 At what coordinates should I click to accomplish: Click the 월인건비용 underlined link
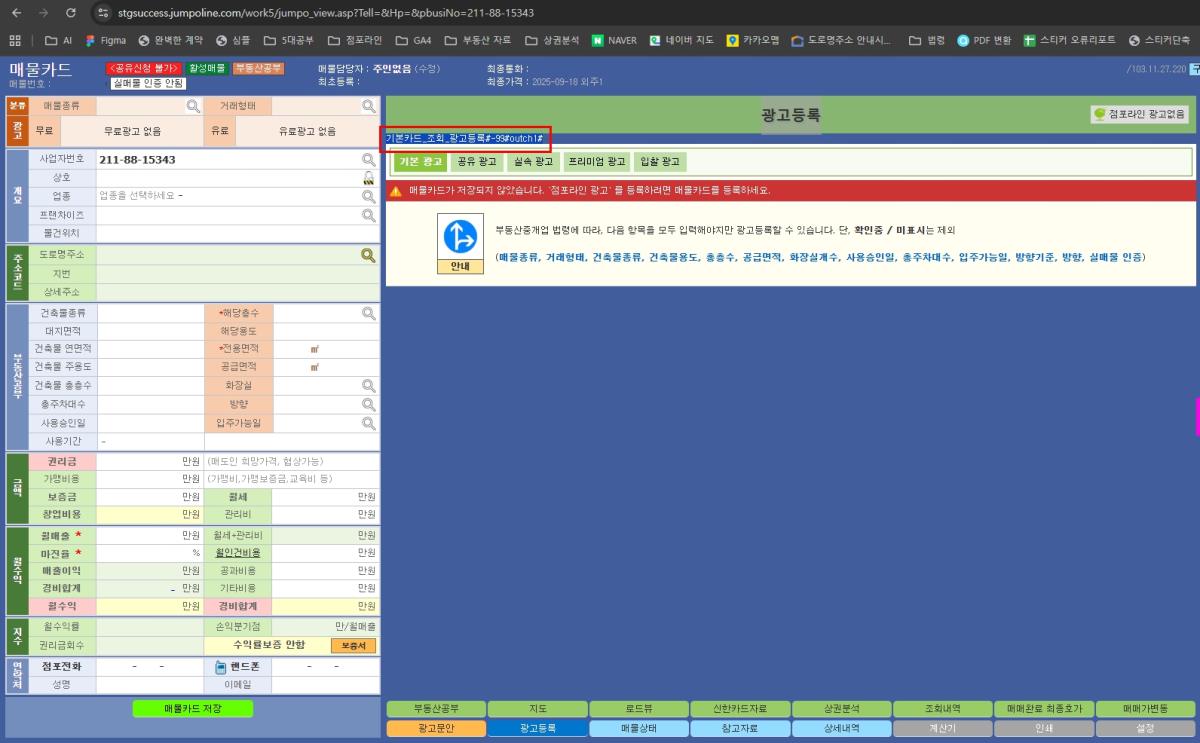pos(238,553)
